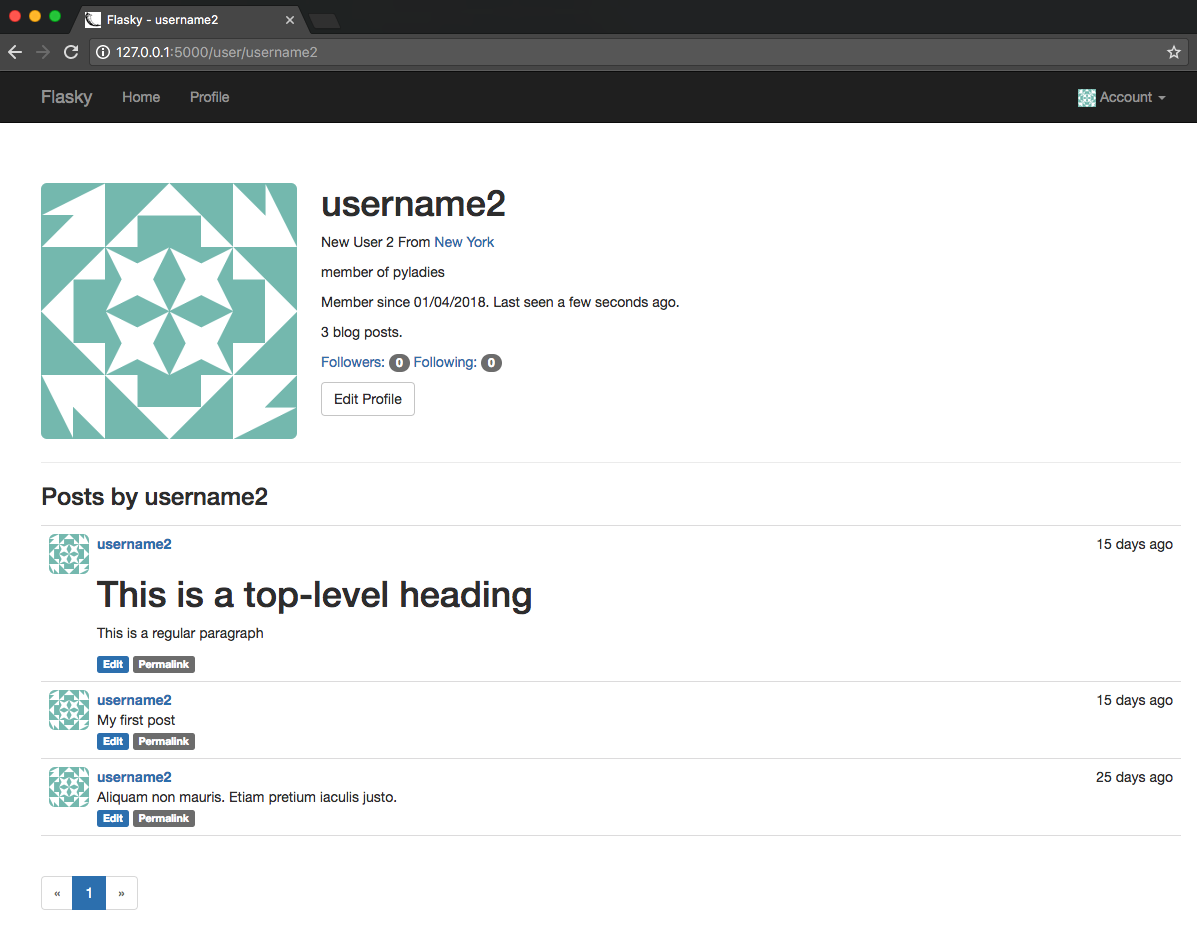Screen dimensions: 1197x938
Task: Bookmark page with star icon
Action: (x=1173, y=52)
